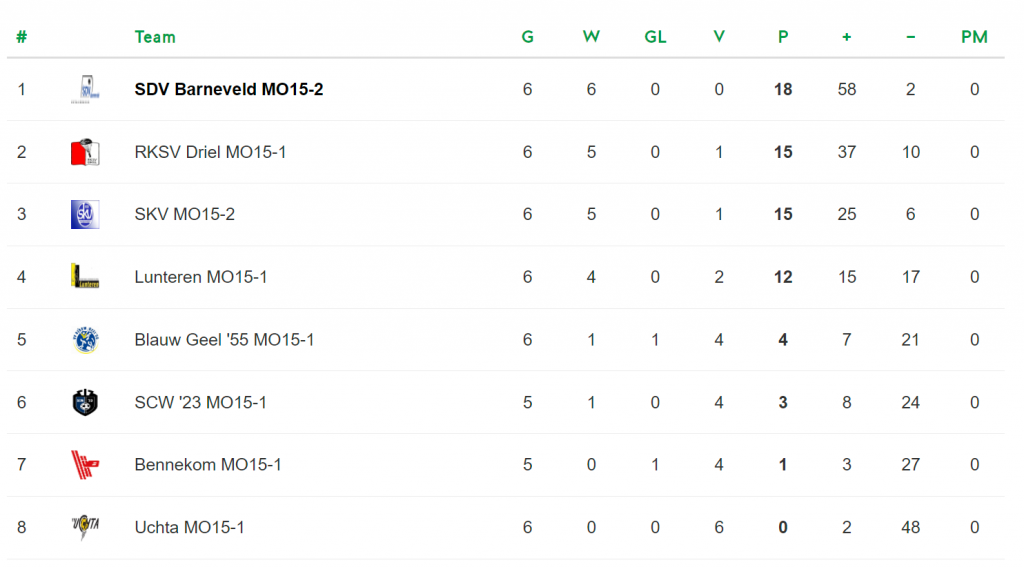Open Blauw Geel '55 MO15-1 link
This screenshot has height=567, width=1024.
click(x=224, y=340)
